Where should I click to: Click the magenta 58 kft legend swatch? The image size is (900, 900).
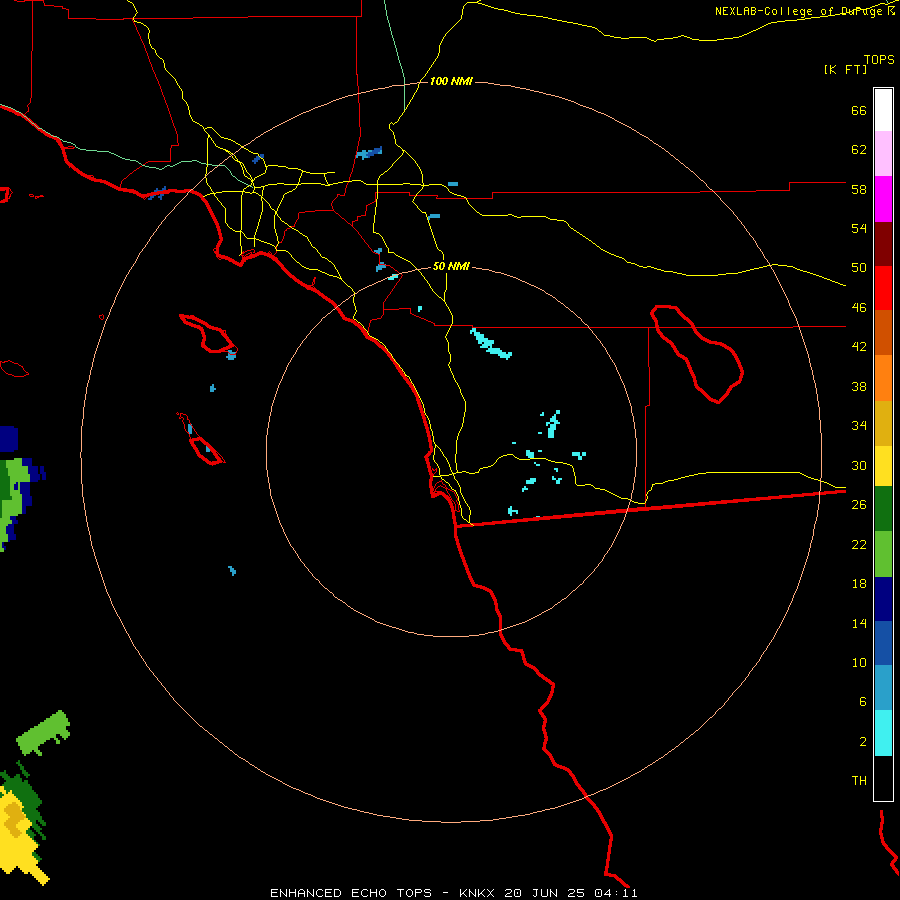[883, 199]
